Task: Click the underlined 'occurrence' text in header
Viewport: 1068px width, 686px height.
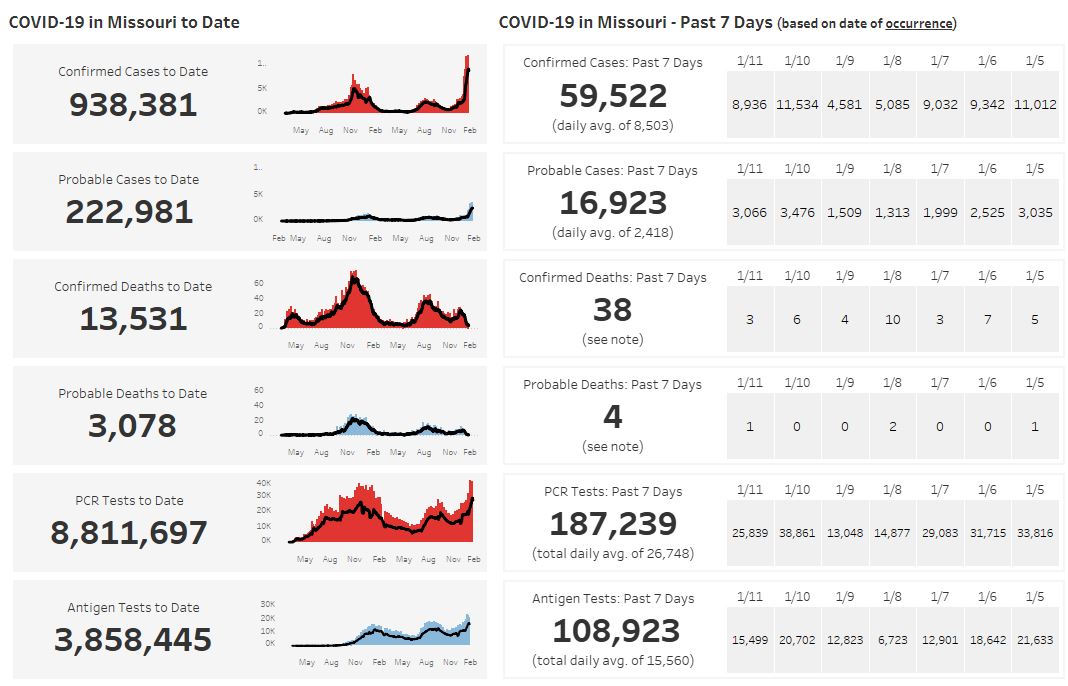Action: pos(918,23)
